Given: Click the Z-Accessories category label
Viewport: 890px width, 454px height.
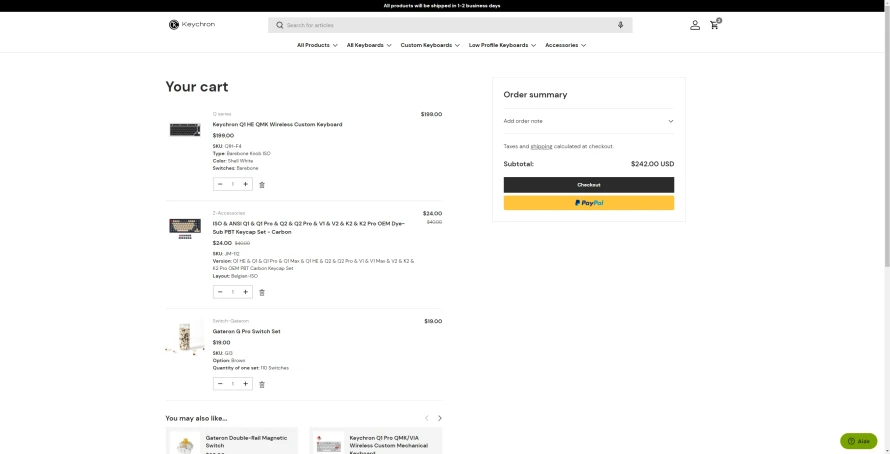Looking at the screenshot, I should pyautogui.click(x=229, y=213).
